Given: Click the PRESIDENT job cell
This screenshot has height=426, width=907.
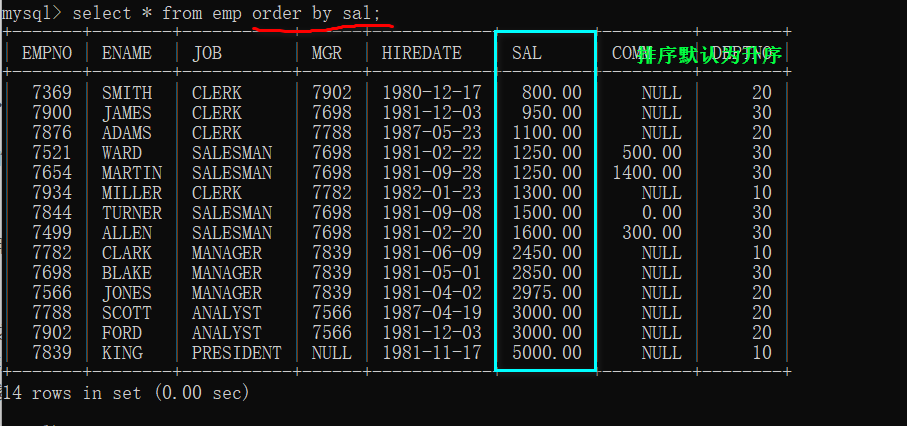Looking at the screenshot, I should (x=237, y=352).
